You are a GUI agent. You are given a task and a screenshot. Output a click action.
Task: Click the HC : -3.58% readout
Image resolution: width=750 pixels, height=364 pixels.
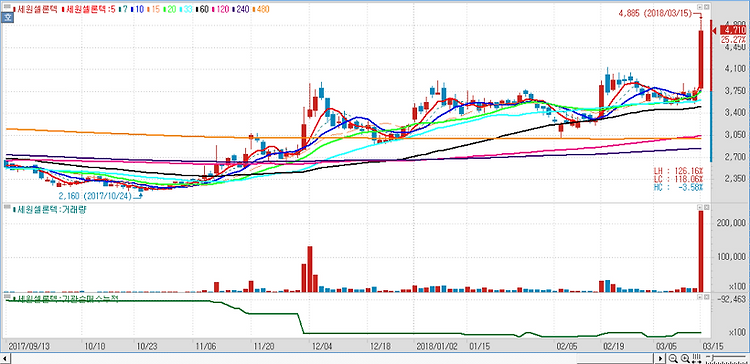pos(679,188)
